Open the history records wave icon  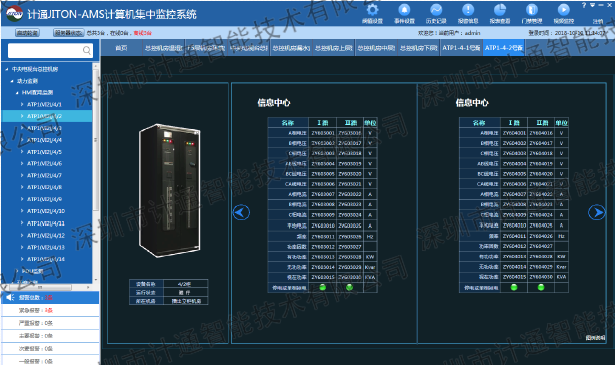(436, 10)
